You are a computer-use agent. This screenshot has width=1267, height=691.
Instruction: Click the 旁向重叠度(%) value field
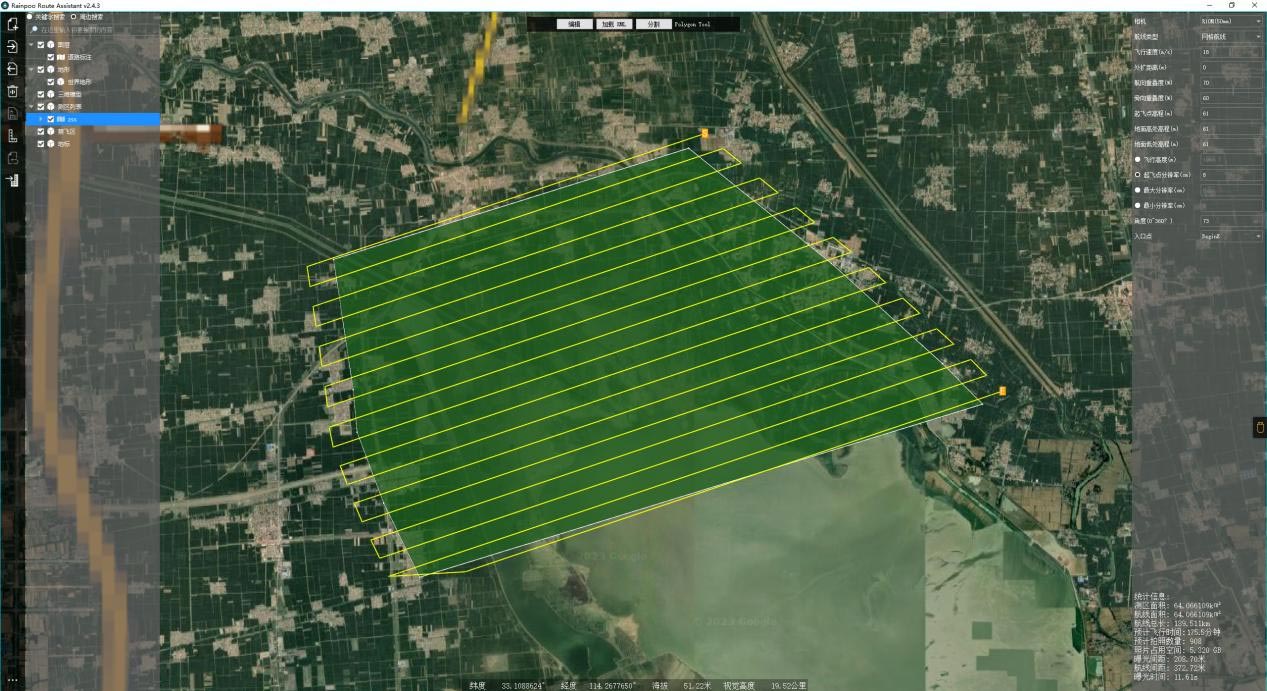pos(1231,98)
